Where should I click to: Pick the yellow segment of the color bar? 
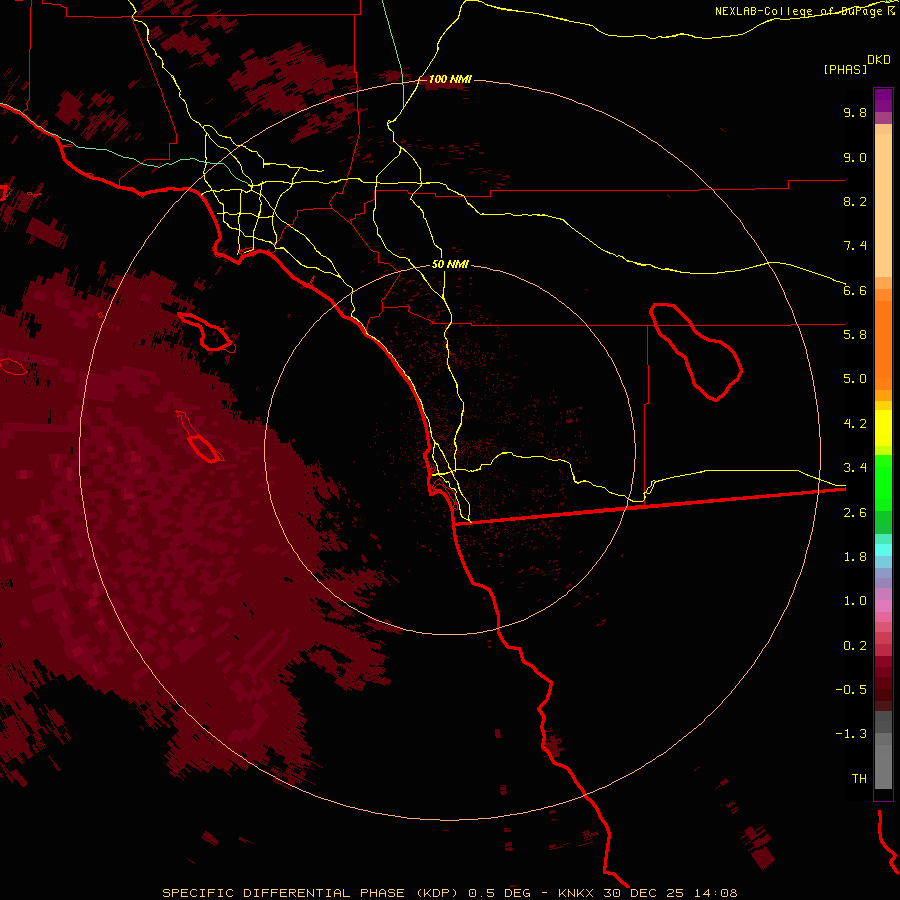point(883,428)
